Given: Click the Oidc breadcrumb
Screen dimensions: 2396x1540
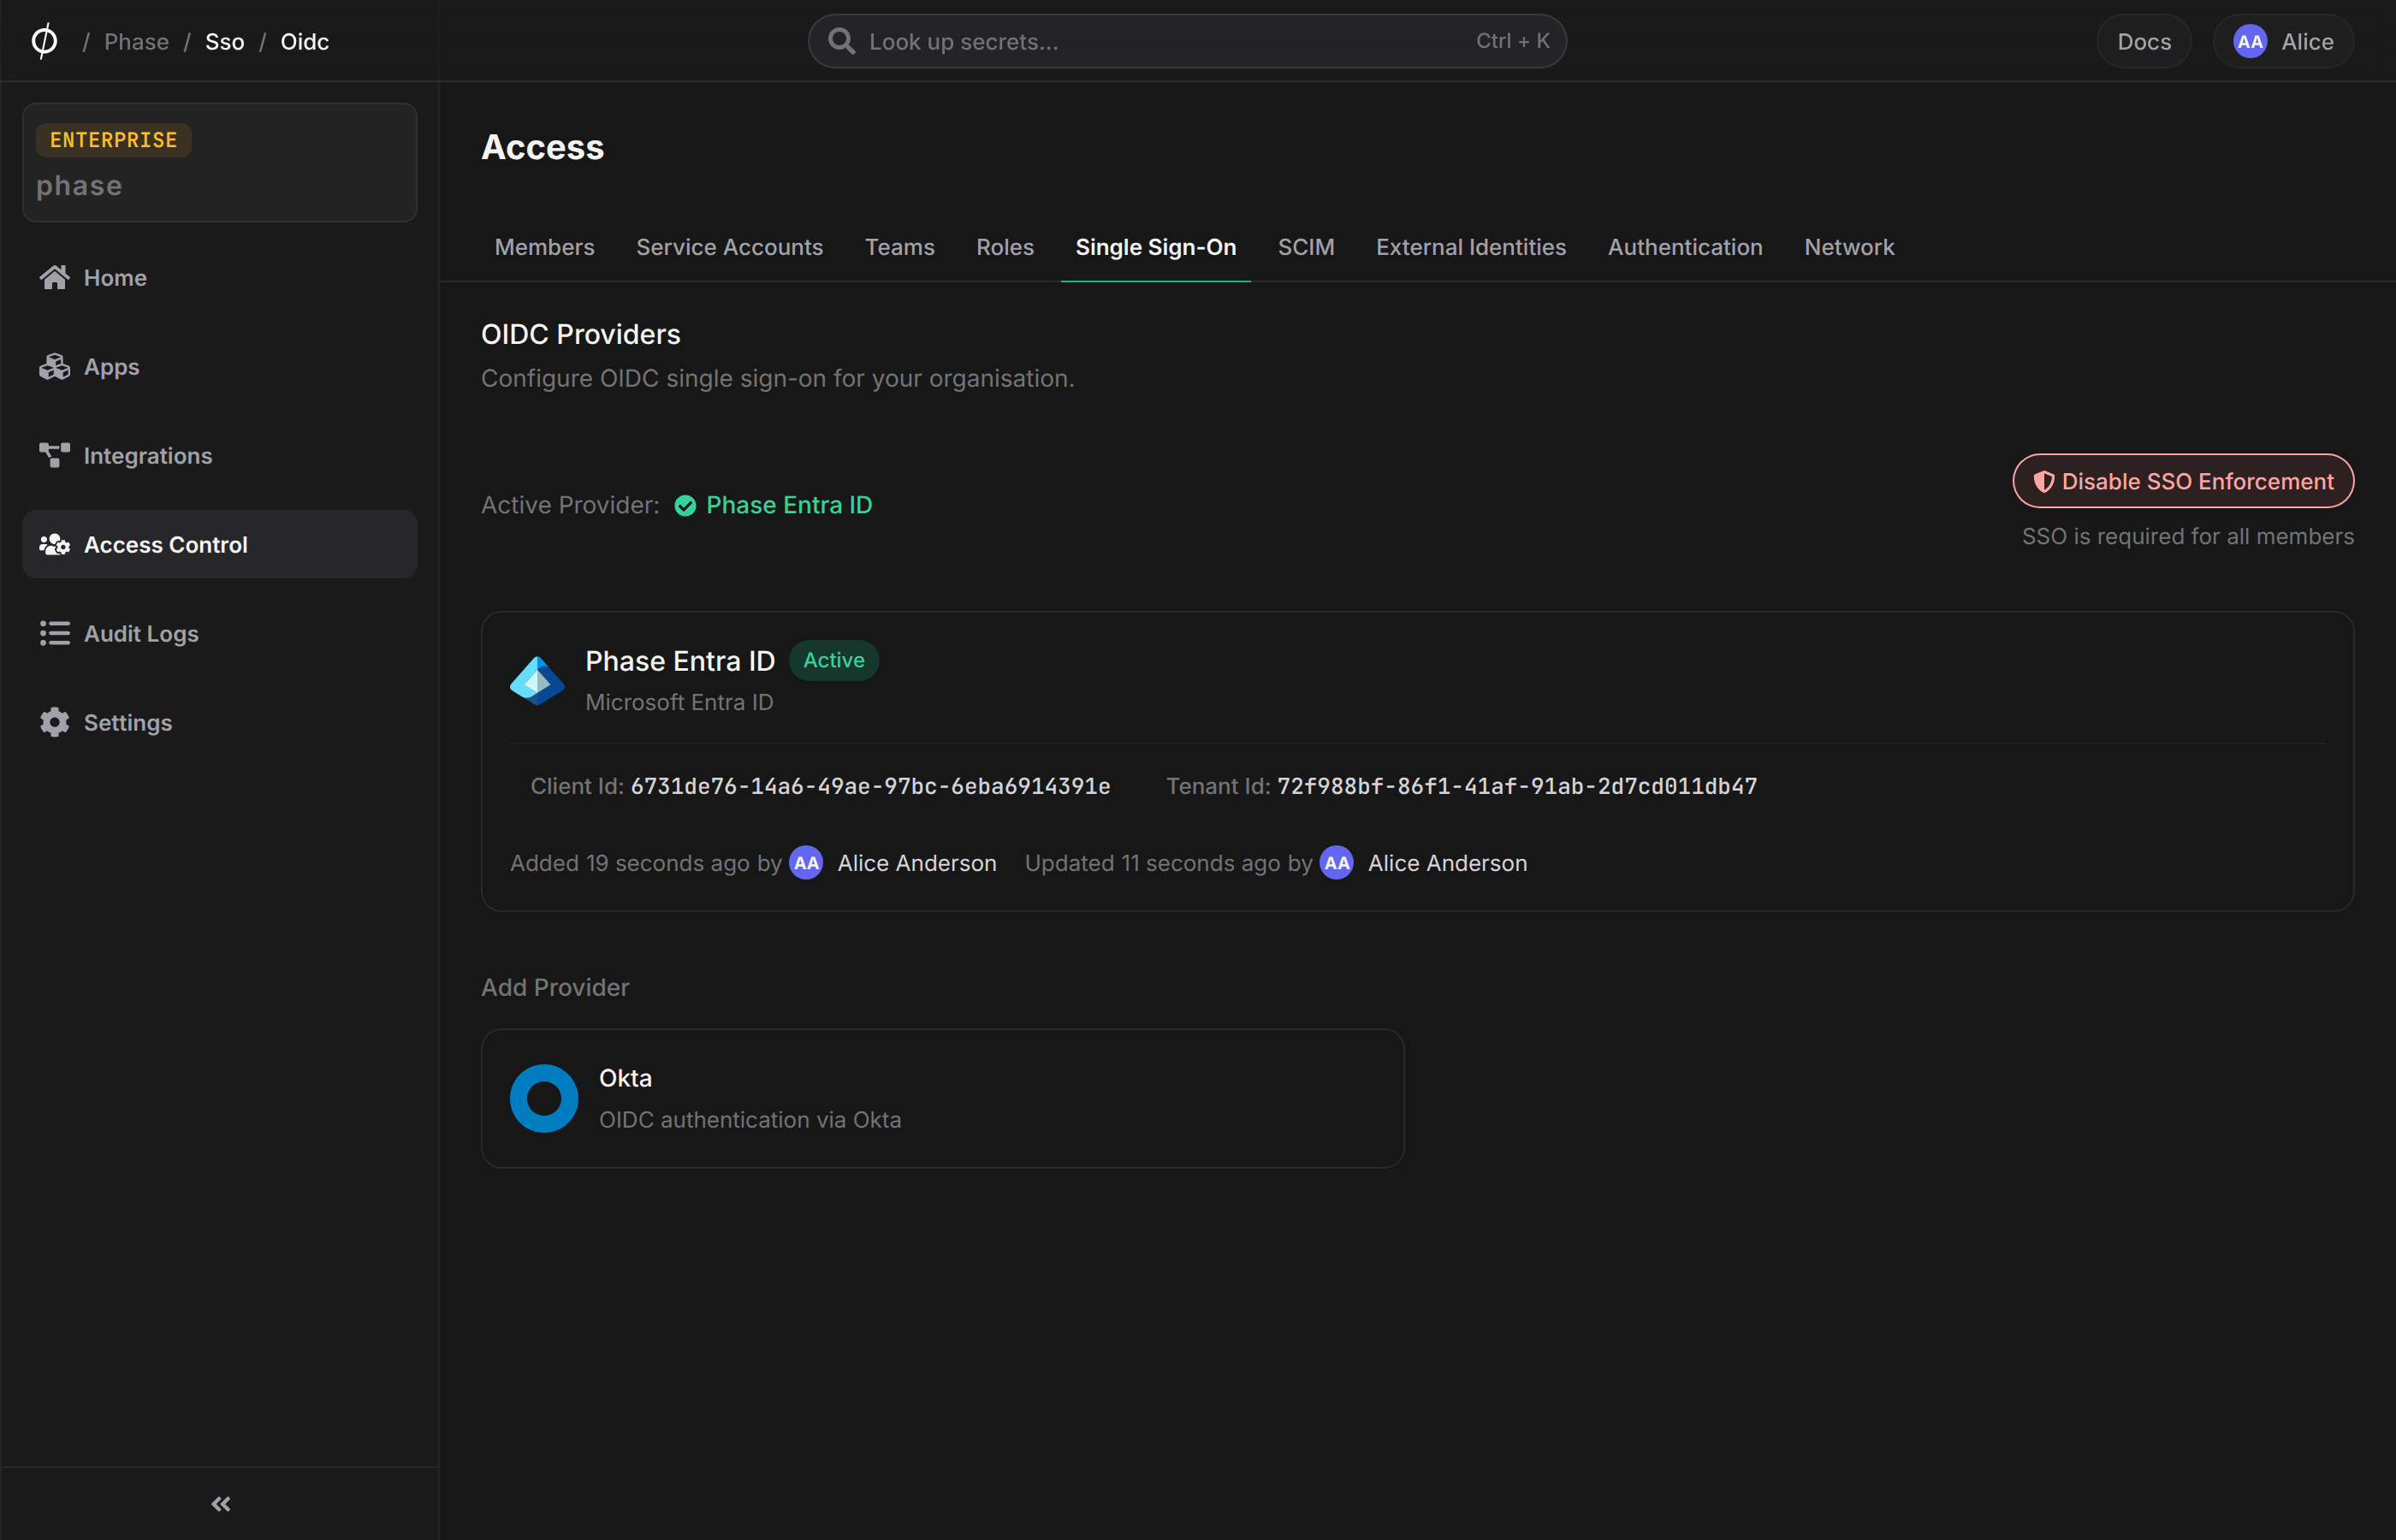Looking at the screenshot, I should coord(304,41).
